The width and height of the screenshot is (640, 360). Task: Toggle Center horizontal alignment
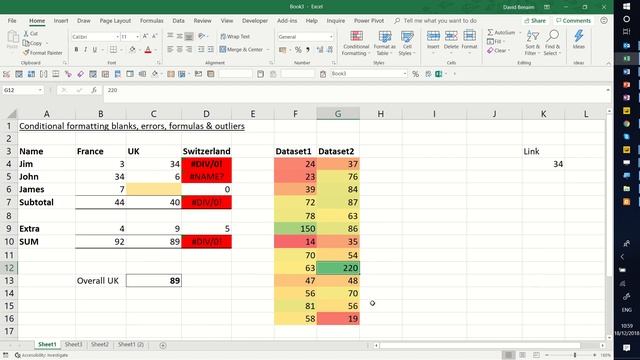pyautogui.click(x=180, y=49)
